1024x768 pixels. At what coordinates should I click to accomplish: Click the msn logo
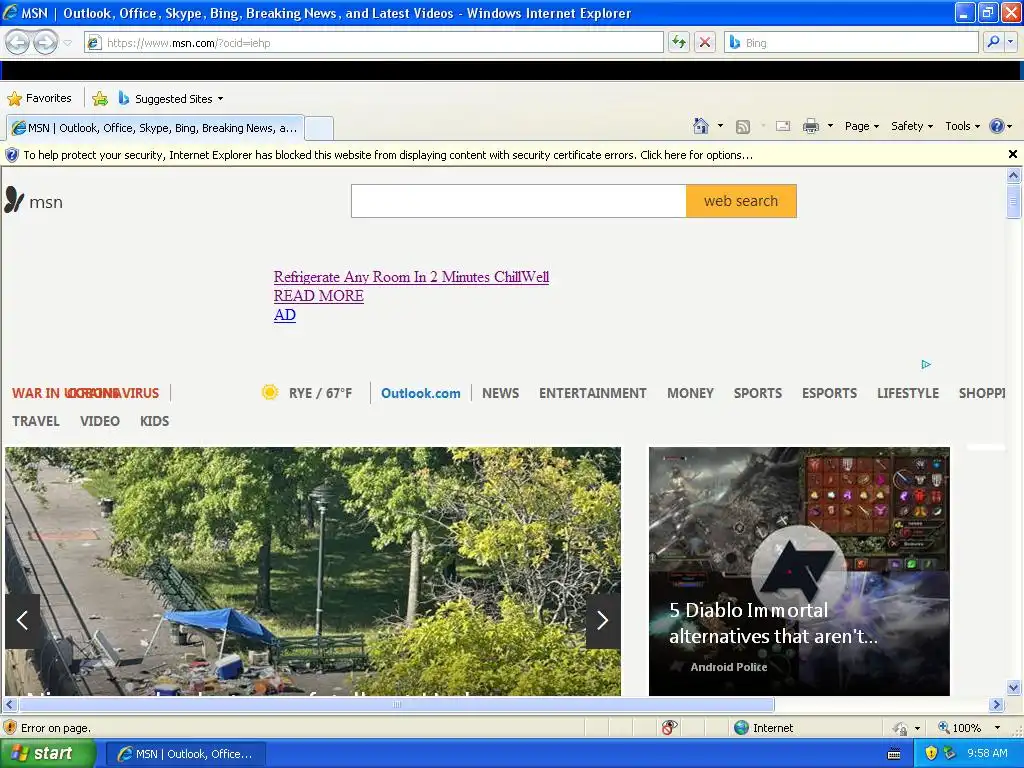click(34, 201)
